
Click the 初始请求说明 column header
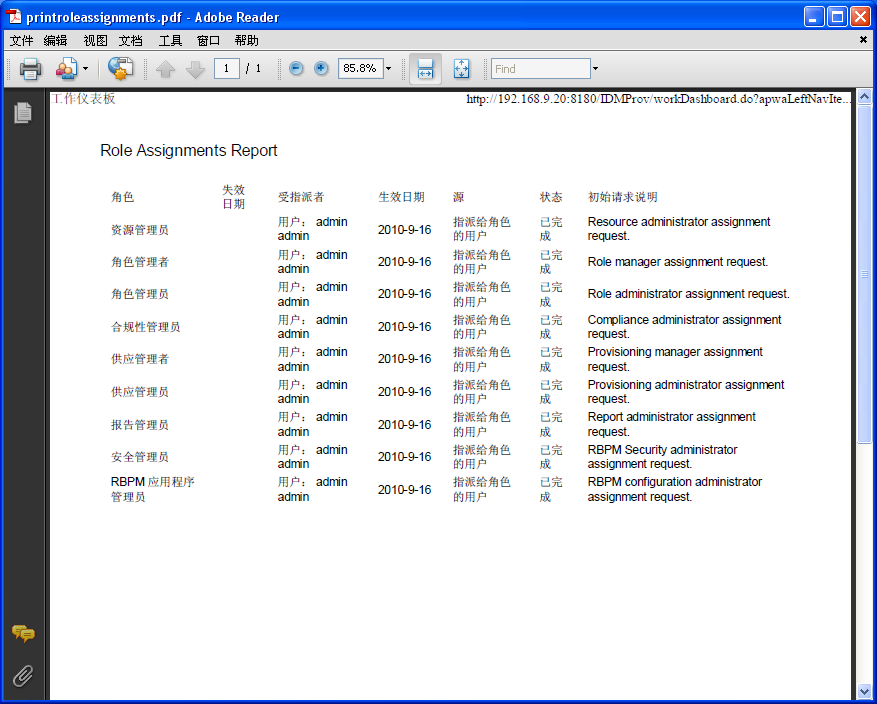coord(623,197)
